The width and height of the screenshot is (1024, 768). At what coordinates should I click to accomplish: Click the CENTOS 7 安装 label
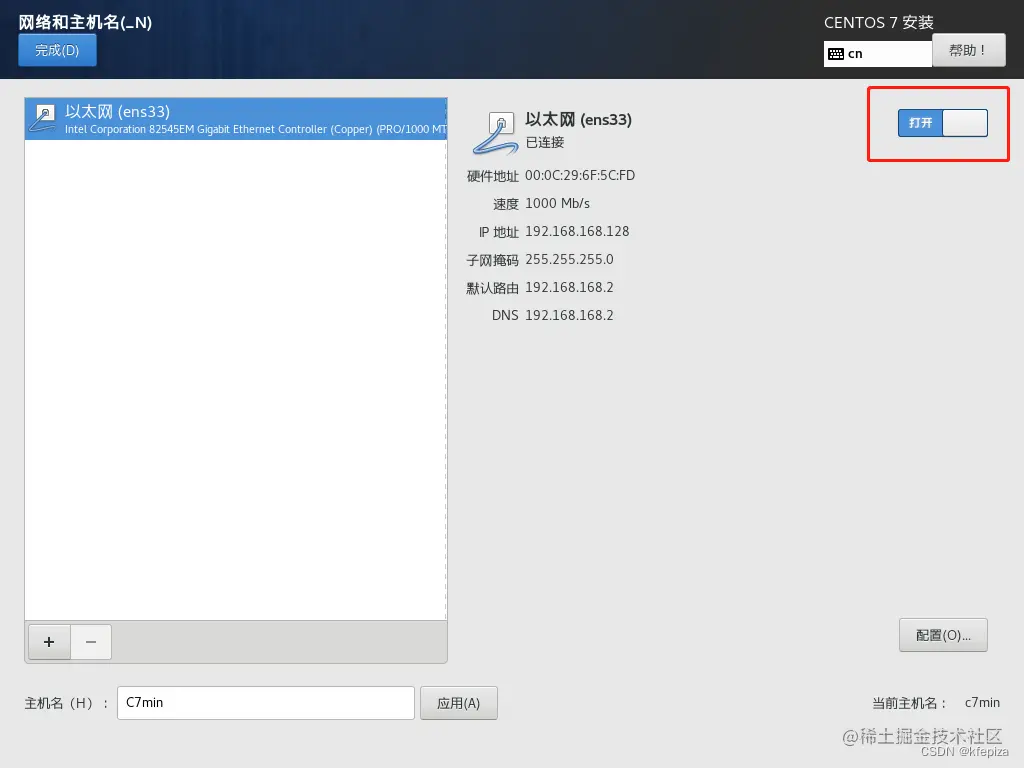[x=878, y=22]
